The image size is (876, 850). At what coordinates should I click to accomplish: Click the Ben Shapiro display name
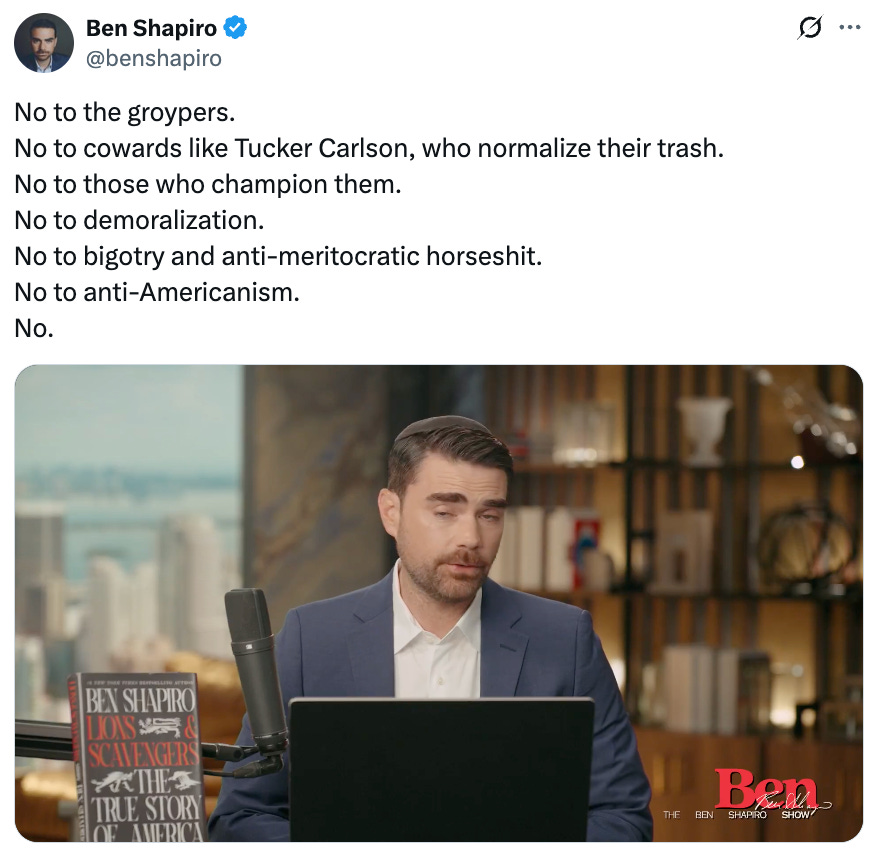tap(151, 28)
